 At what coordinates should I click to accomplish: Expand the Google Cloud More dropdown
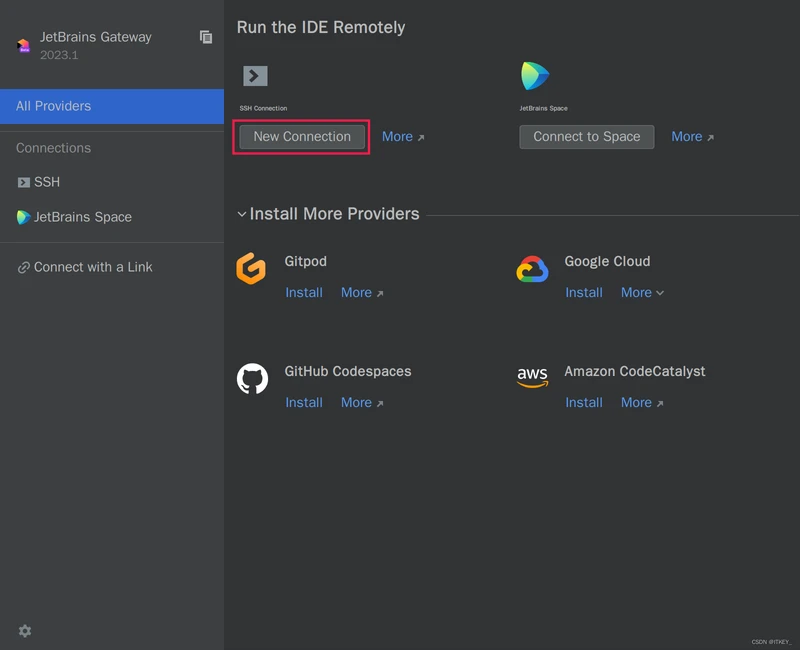642,293
